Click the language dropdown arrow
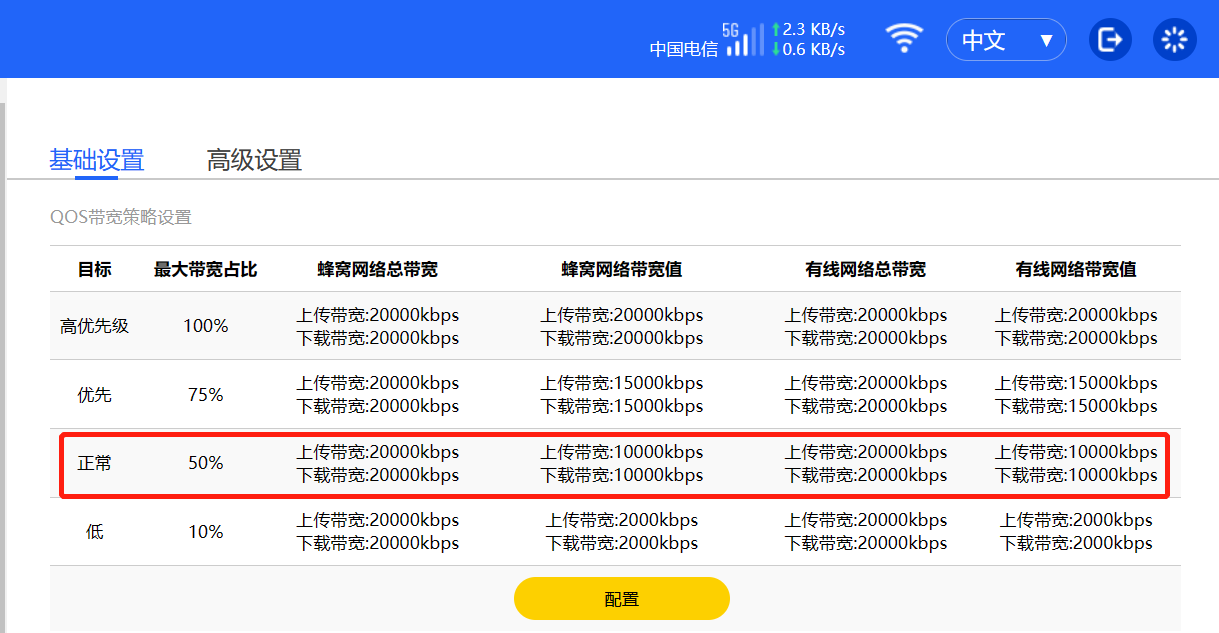Screen dimensions: 1219x633 click(1046, 41)
